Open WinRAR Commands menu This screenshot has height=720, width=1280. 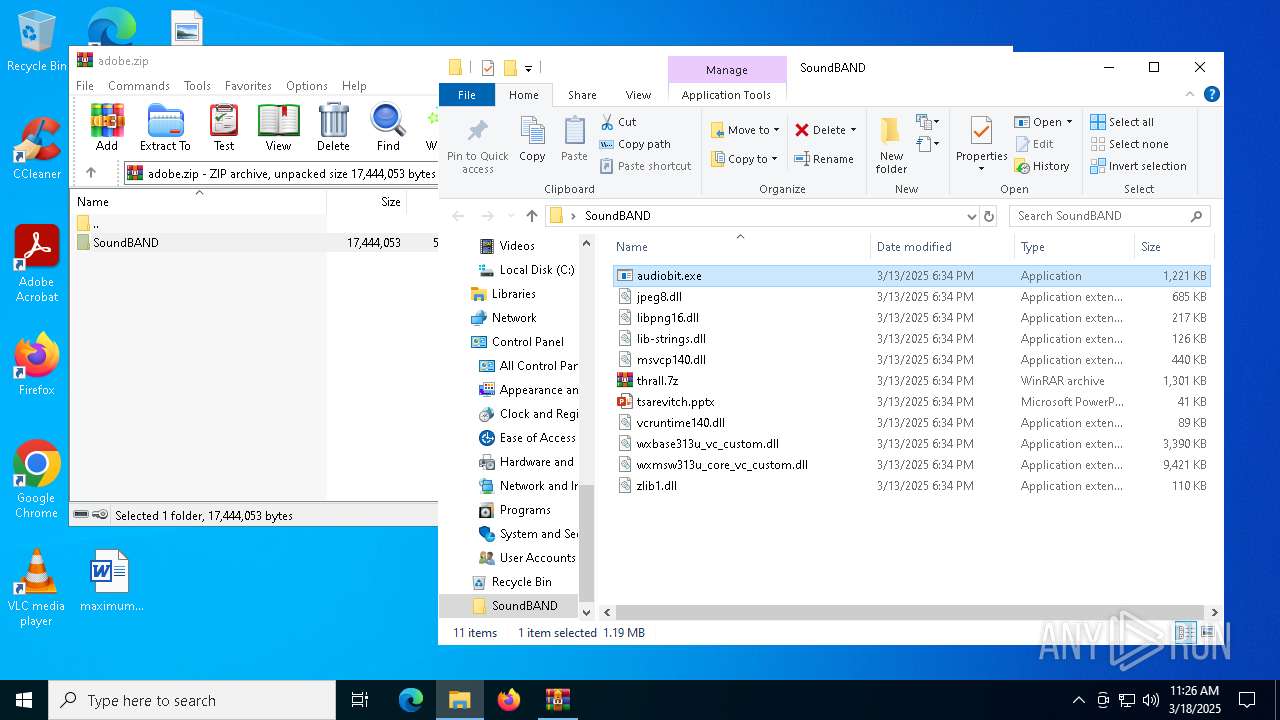click(139, 86)
